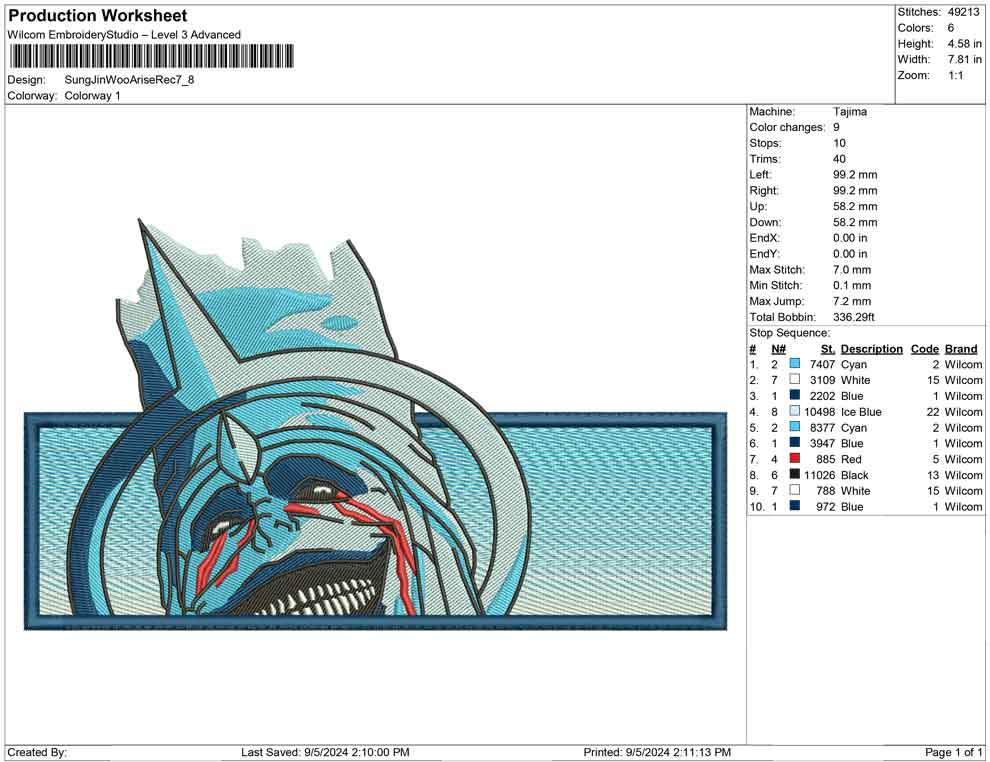Click the Max Jump value '7.2 mm'
Screen dimensions: 990x762
pyautogui.click(x=852, y=301)
